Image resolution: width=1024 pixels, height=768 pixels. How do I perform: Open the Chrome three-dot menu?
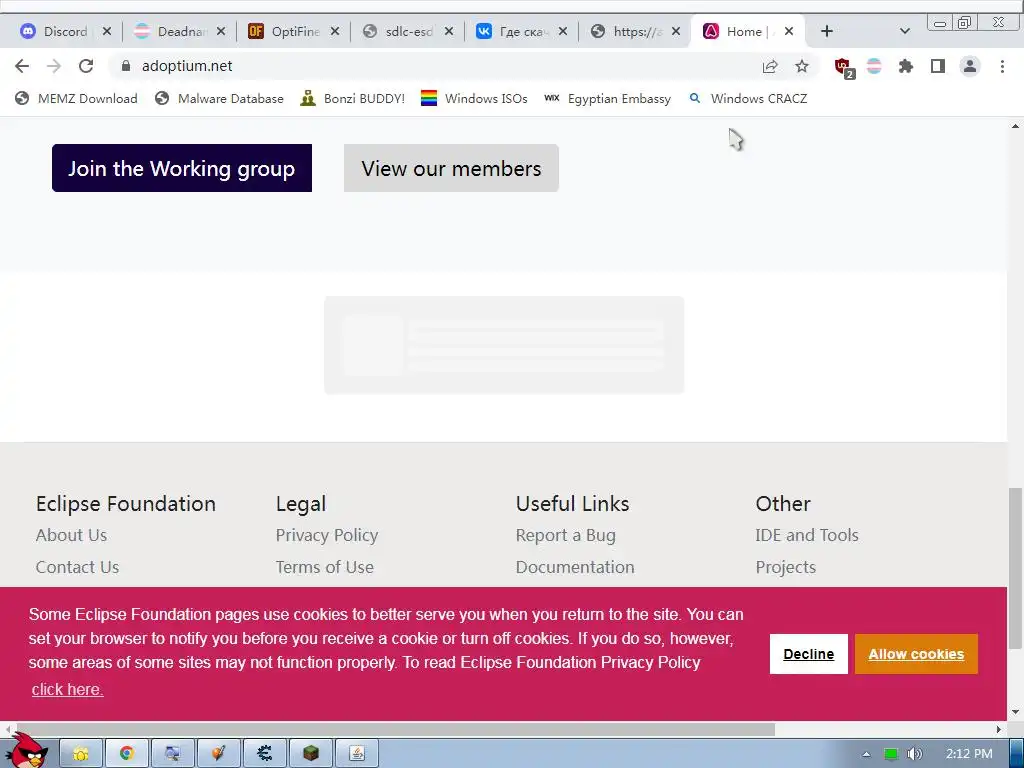click(x=1002, y=66)
